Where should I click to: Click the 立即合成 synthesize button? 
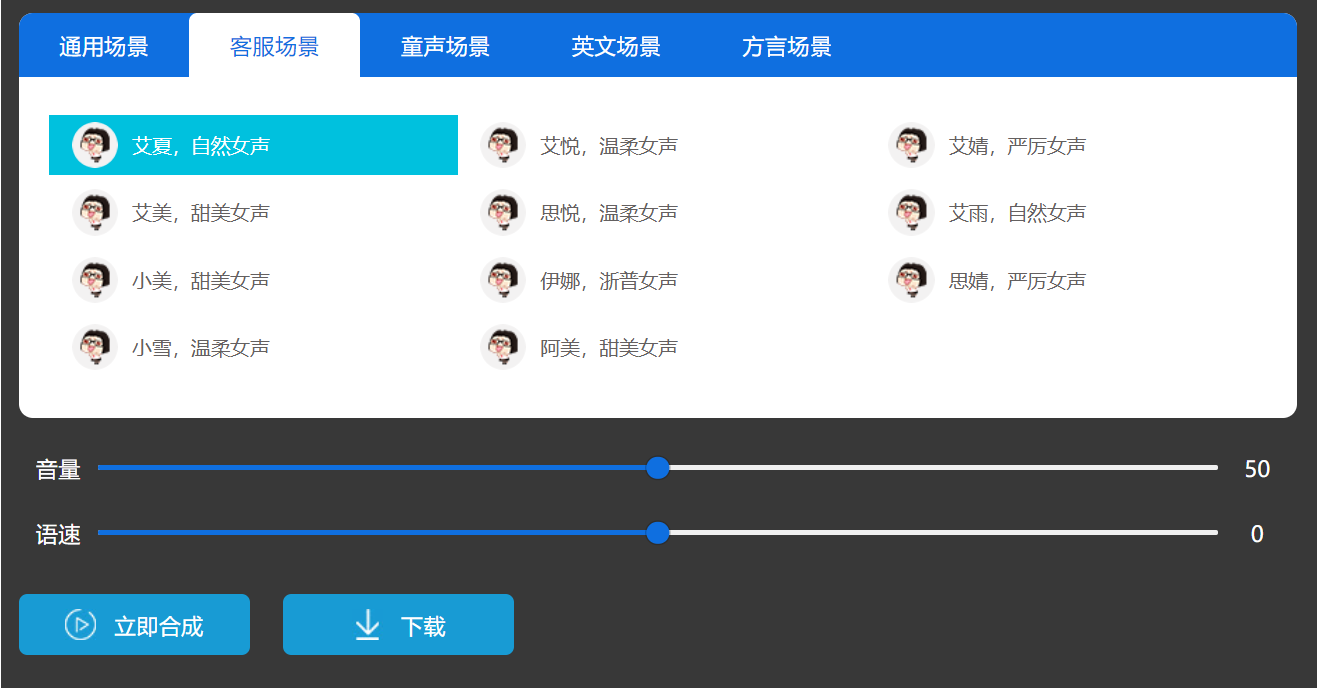134,625
